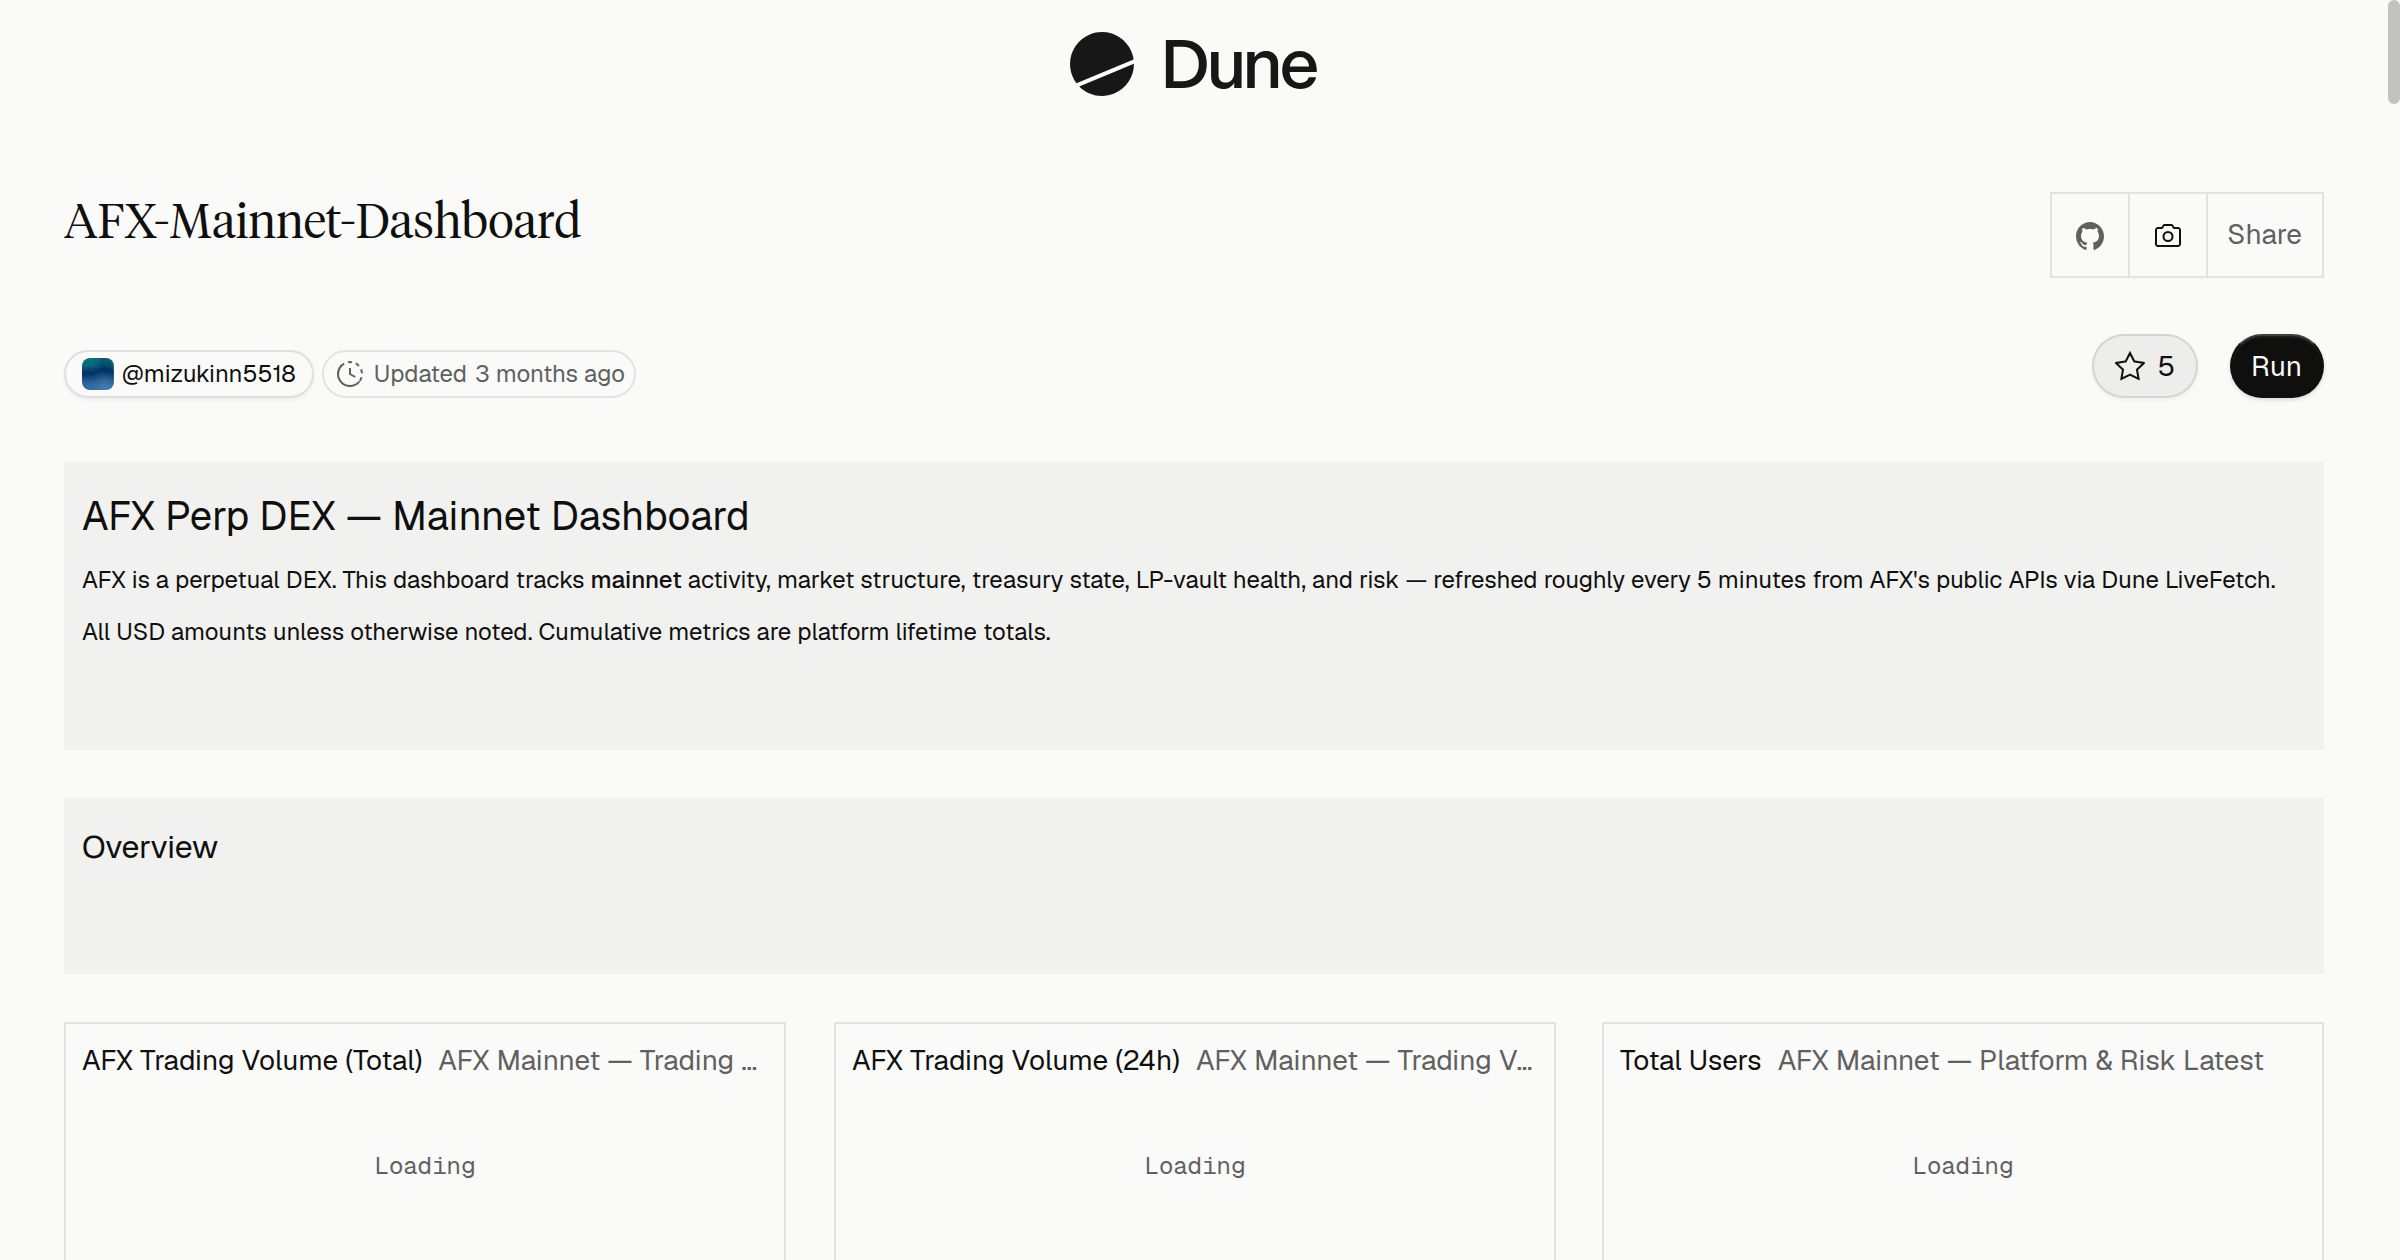Click the All USD amounts note line

coord(566,632)
